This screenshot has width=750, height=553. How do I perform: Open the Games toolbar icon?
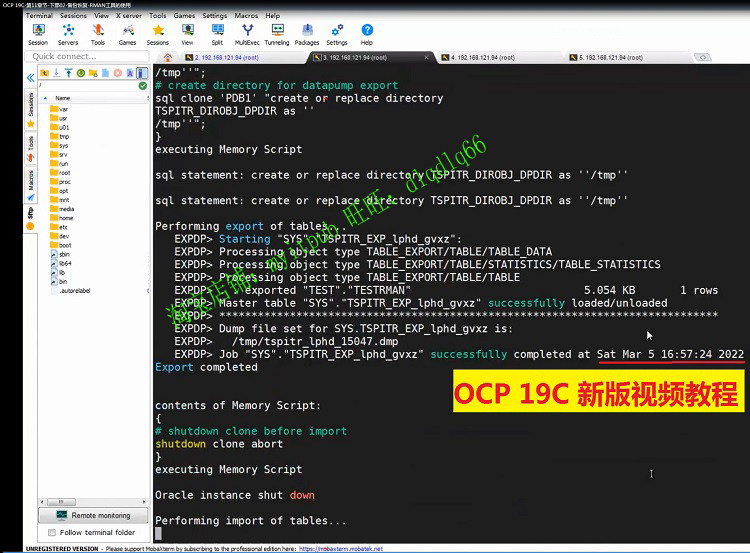pyautogui.click(x=128, y=31)
